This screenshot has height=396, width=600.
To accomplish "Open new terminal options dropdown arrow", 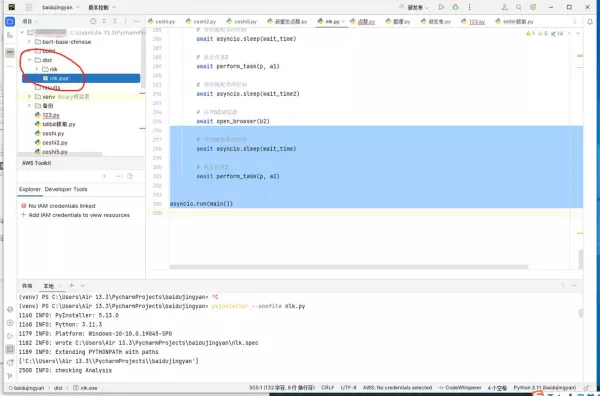I will coord(83,285).
